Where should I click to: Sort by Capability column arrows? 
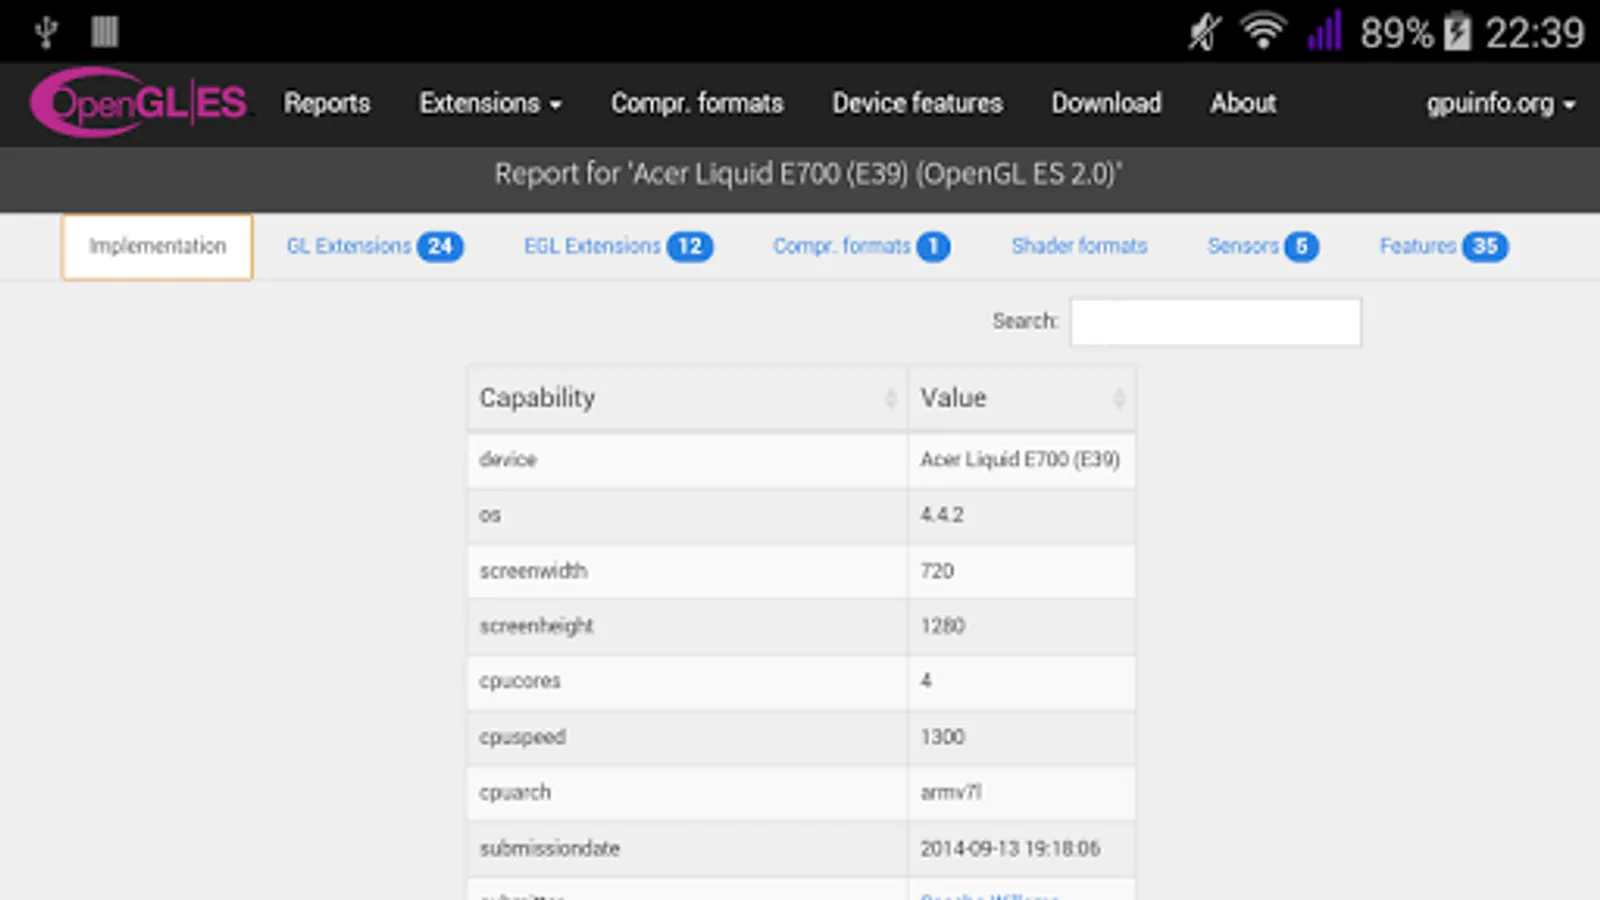click(890, 399)
